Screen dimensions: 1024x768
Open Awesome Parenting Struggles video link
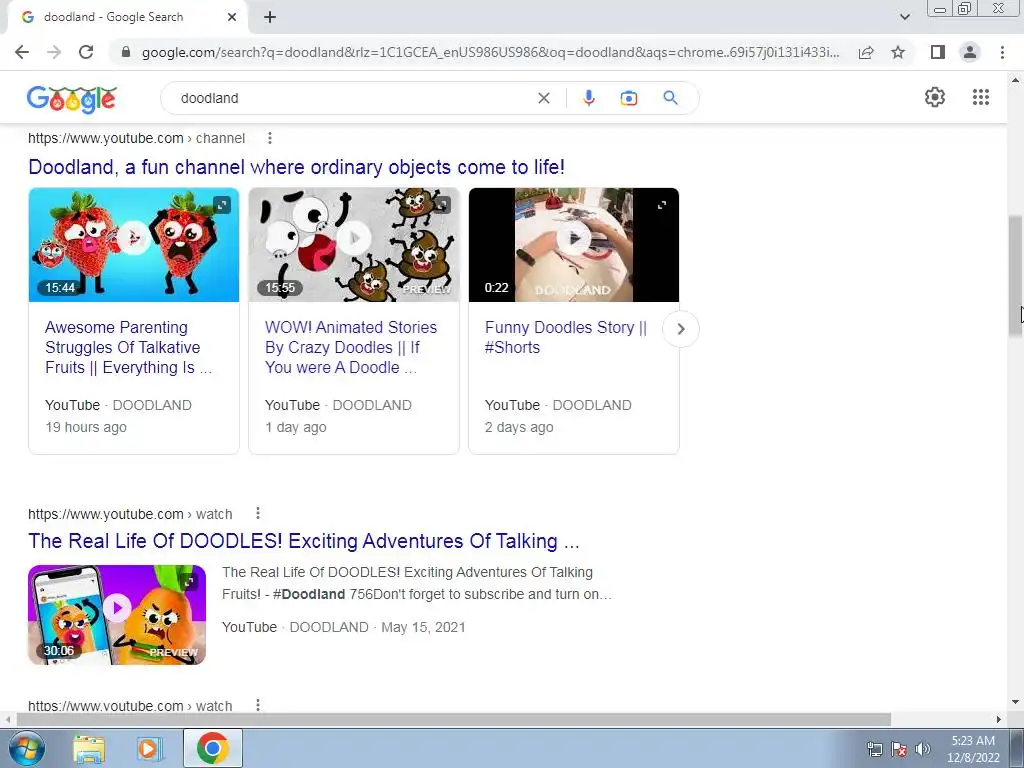tap(129, 347)
